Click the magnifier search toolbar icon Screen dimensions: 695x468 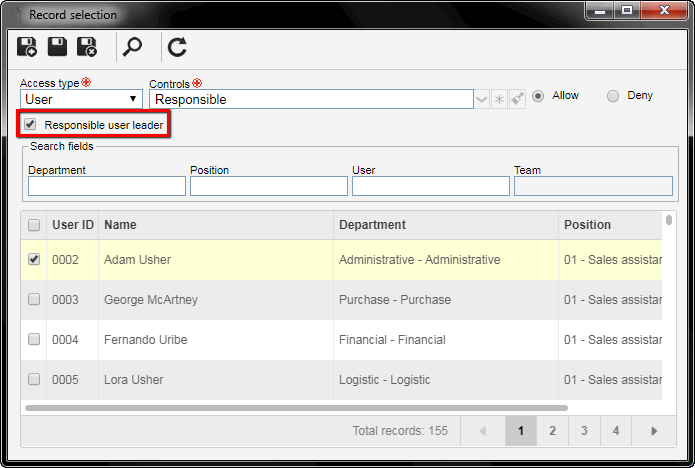(x=132, y=47)
